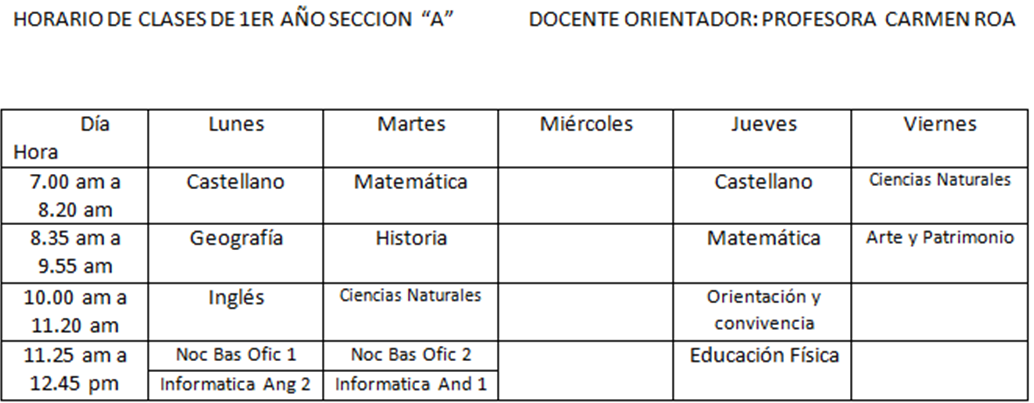Click the Inglés cell on Monday
This screenshot has width=1034, height=403.
tap(236, 312)
